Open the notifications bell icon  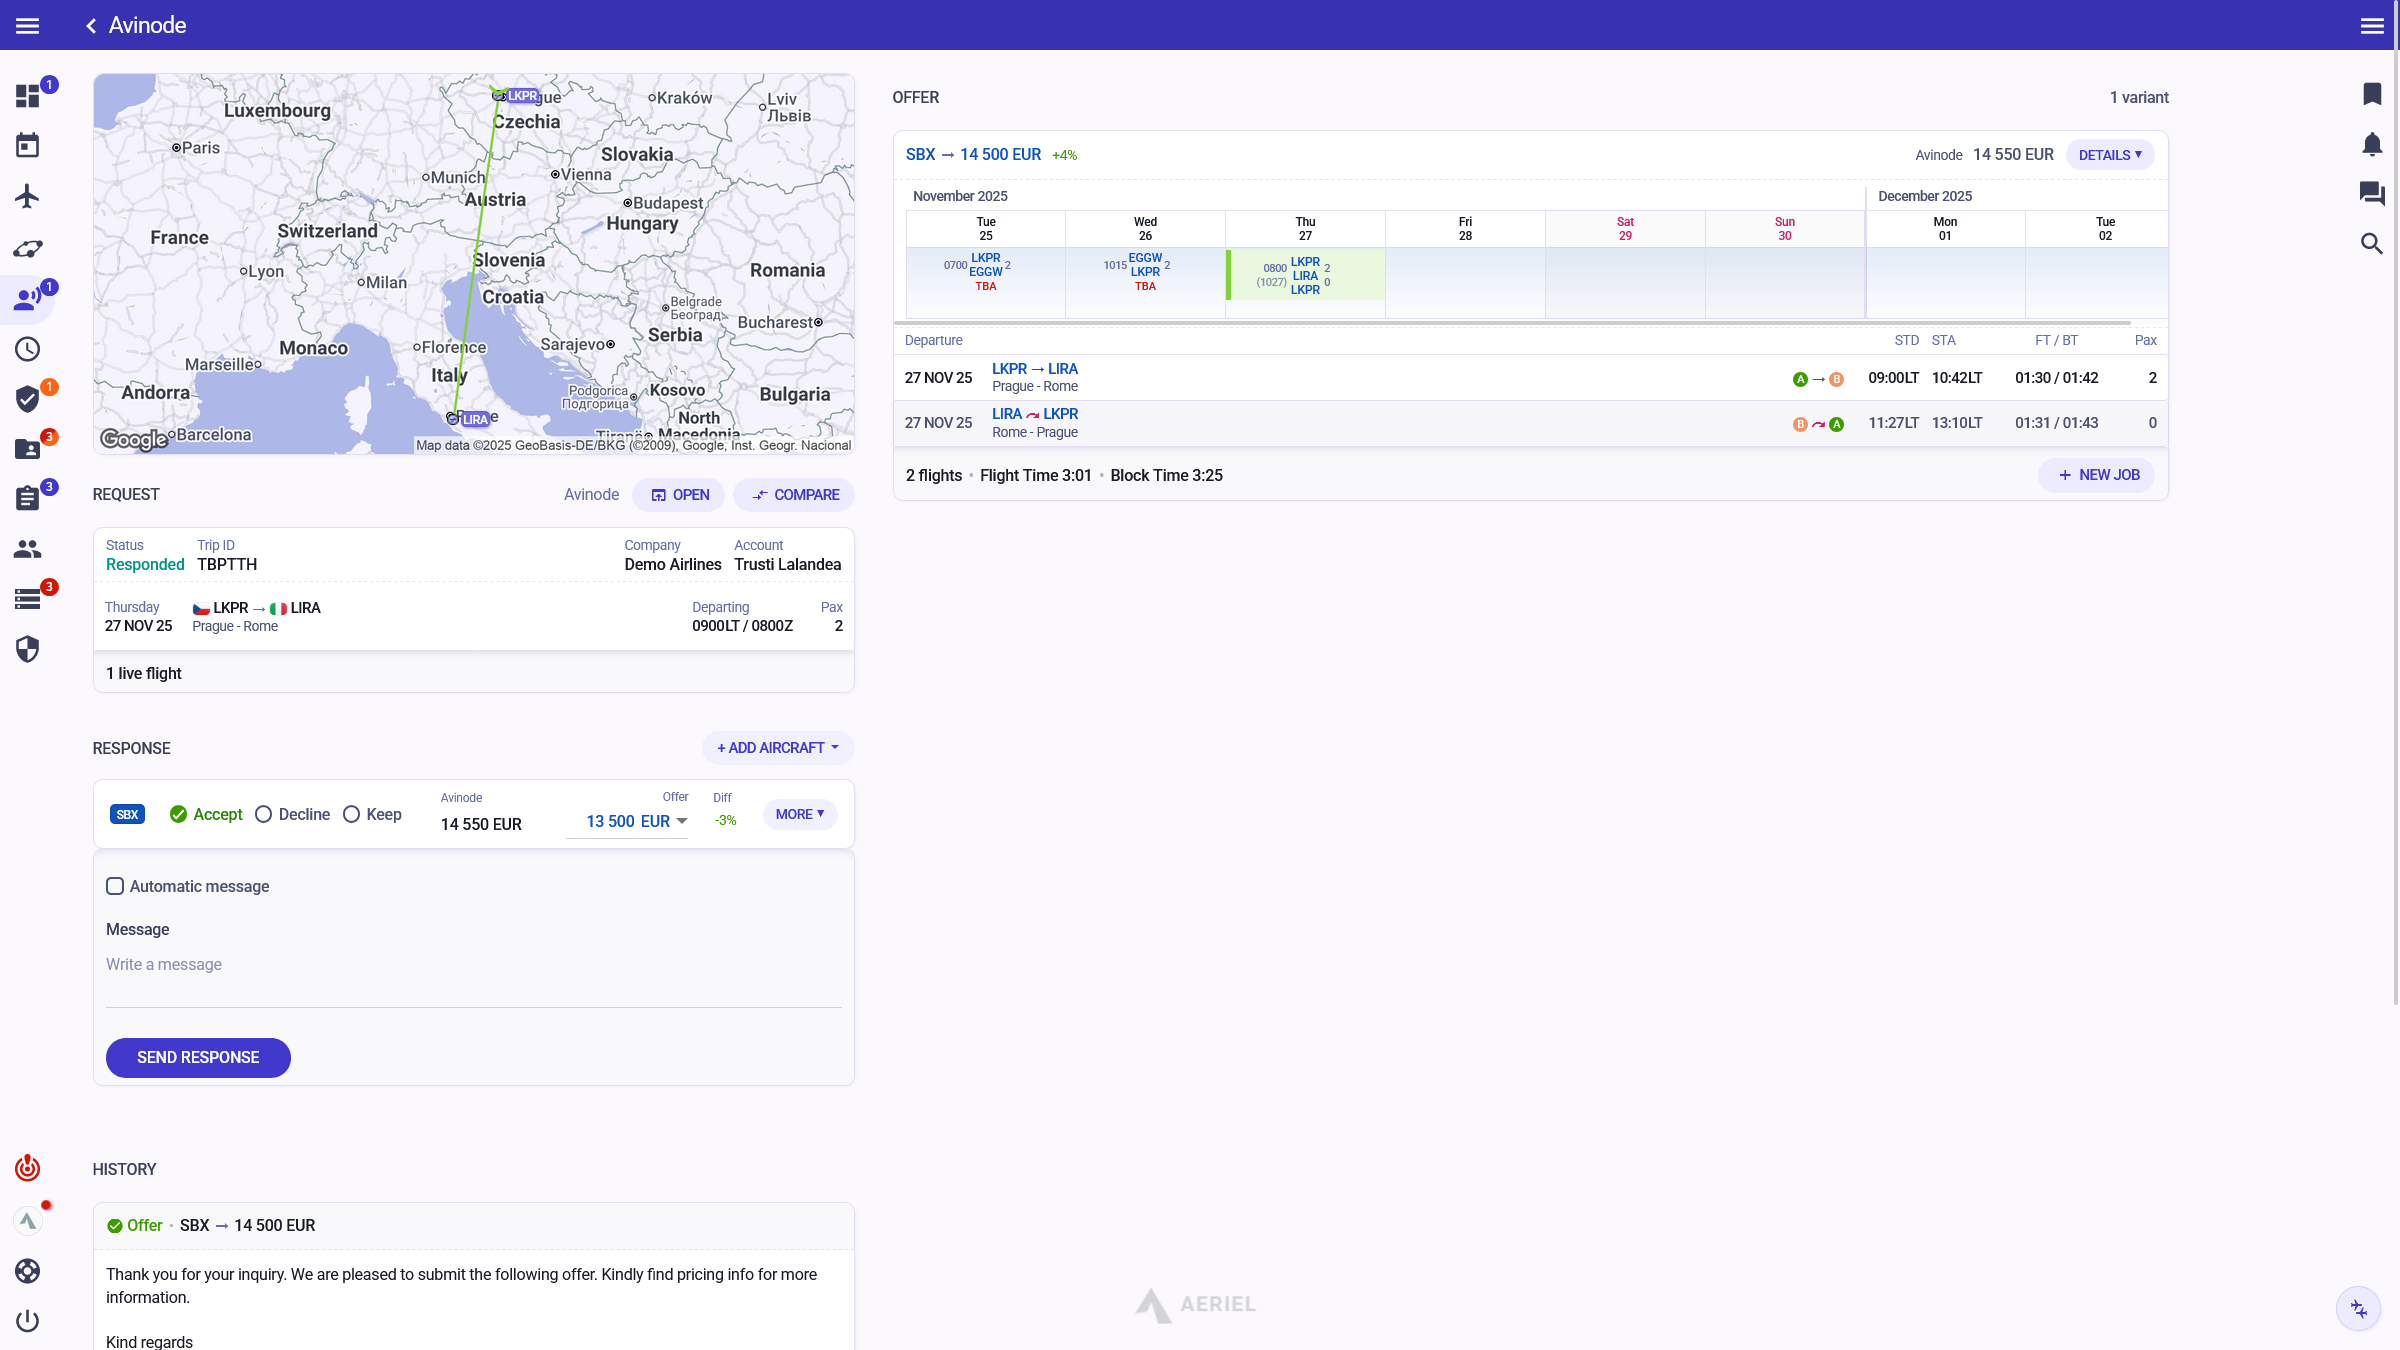click(2372, 144)
